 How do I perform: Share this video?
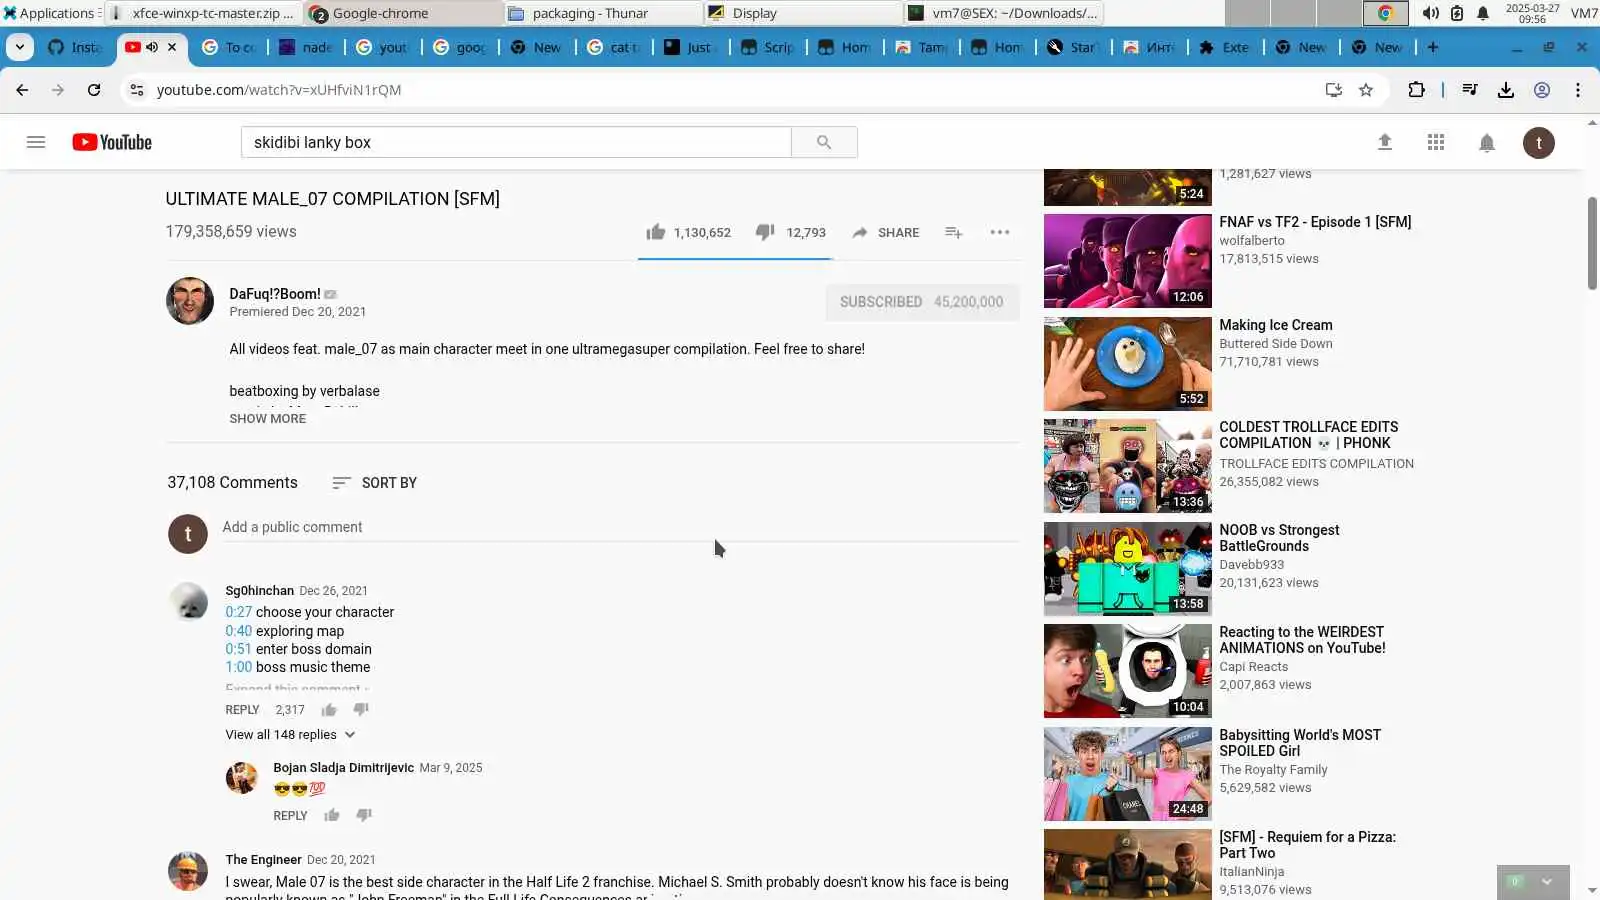(x=886, y=232)
